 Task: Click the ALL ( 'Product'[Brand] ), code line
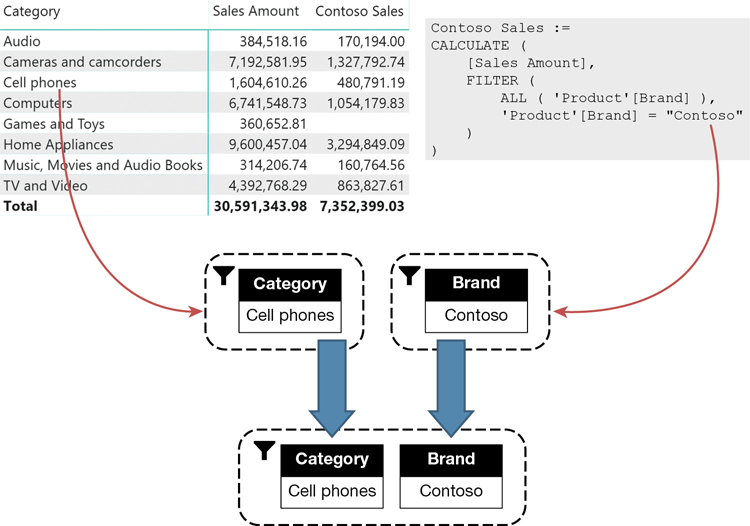tap(607, 98)
